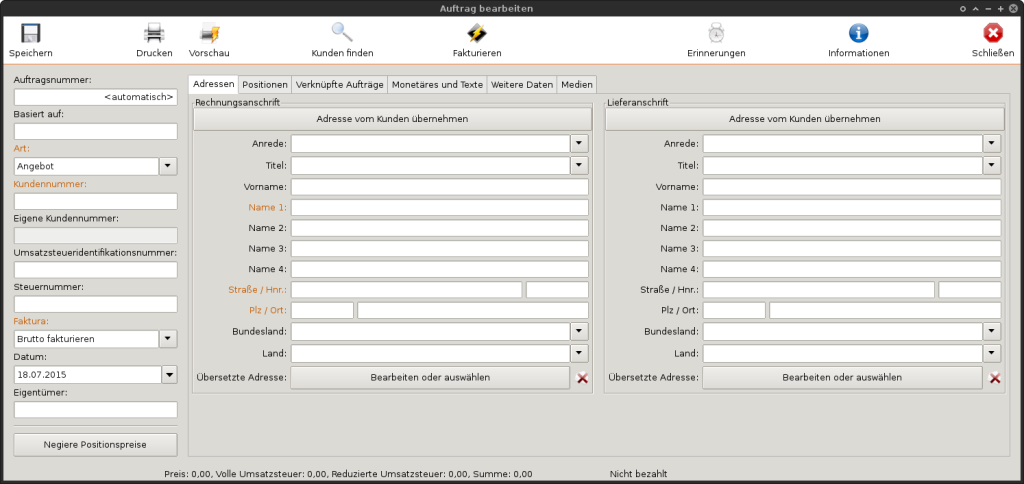
Task: Switch to the Positionen tab
Action: click(x=265, y=85)
